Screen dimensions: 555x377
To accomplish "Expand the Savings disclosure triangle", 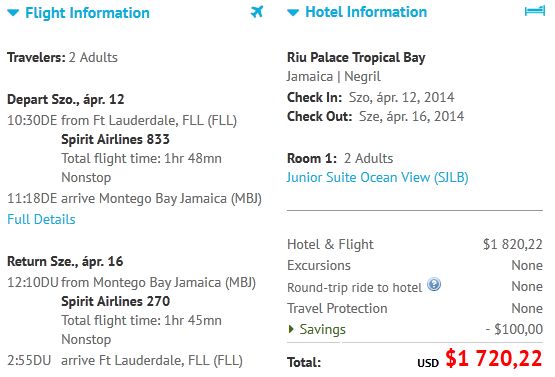I will click(291, 329).
